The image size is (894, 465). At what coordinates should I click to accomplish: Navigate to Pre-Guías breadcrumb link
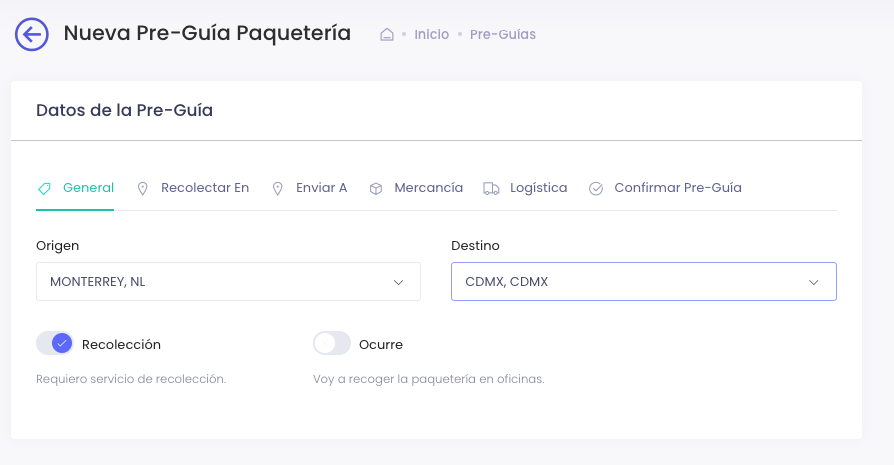503,34
